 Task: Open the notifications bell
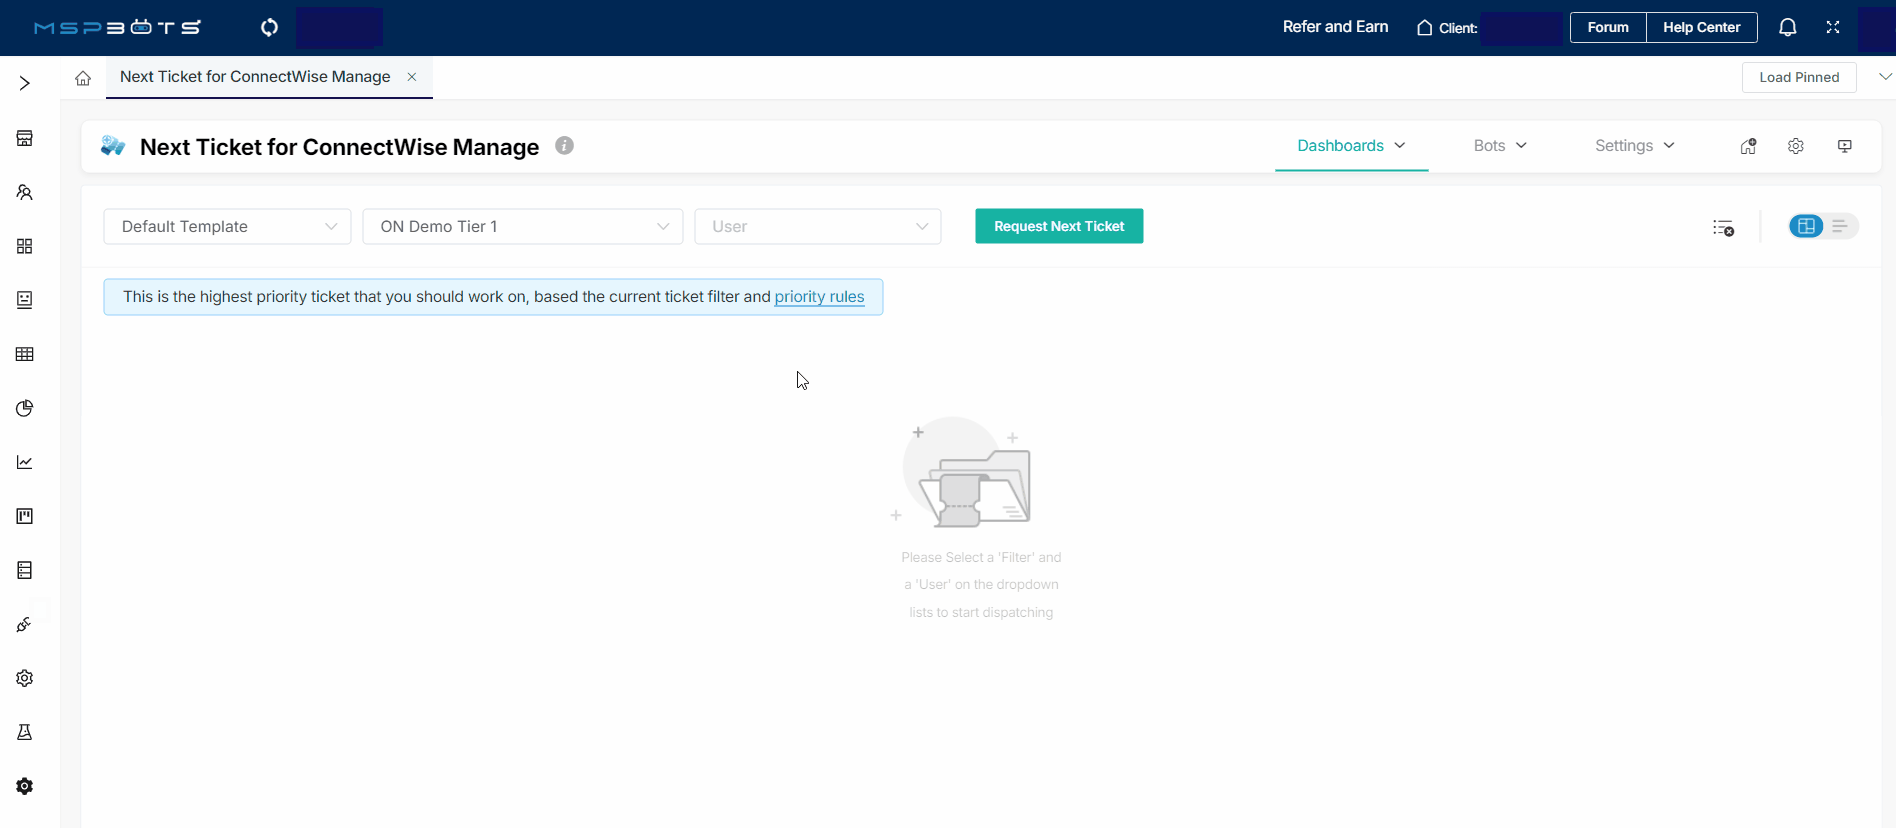1788,27
